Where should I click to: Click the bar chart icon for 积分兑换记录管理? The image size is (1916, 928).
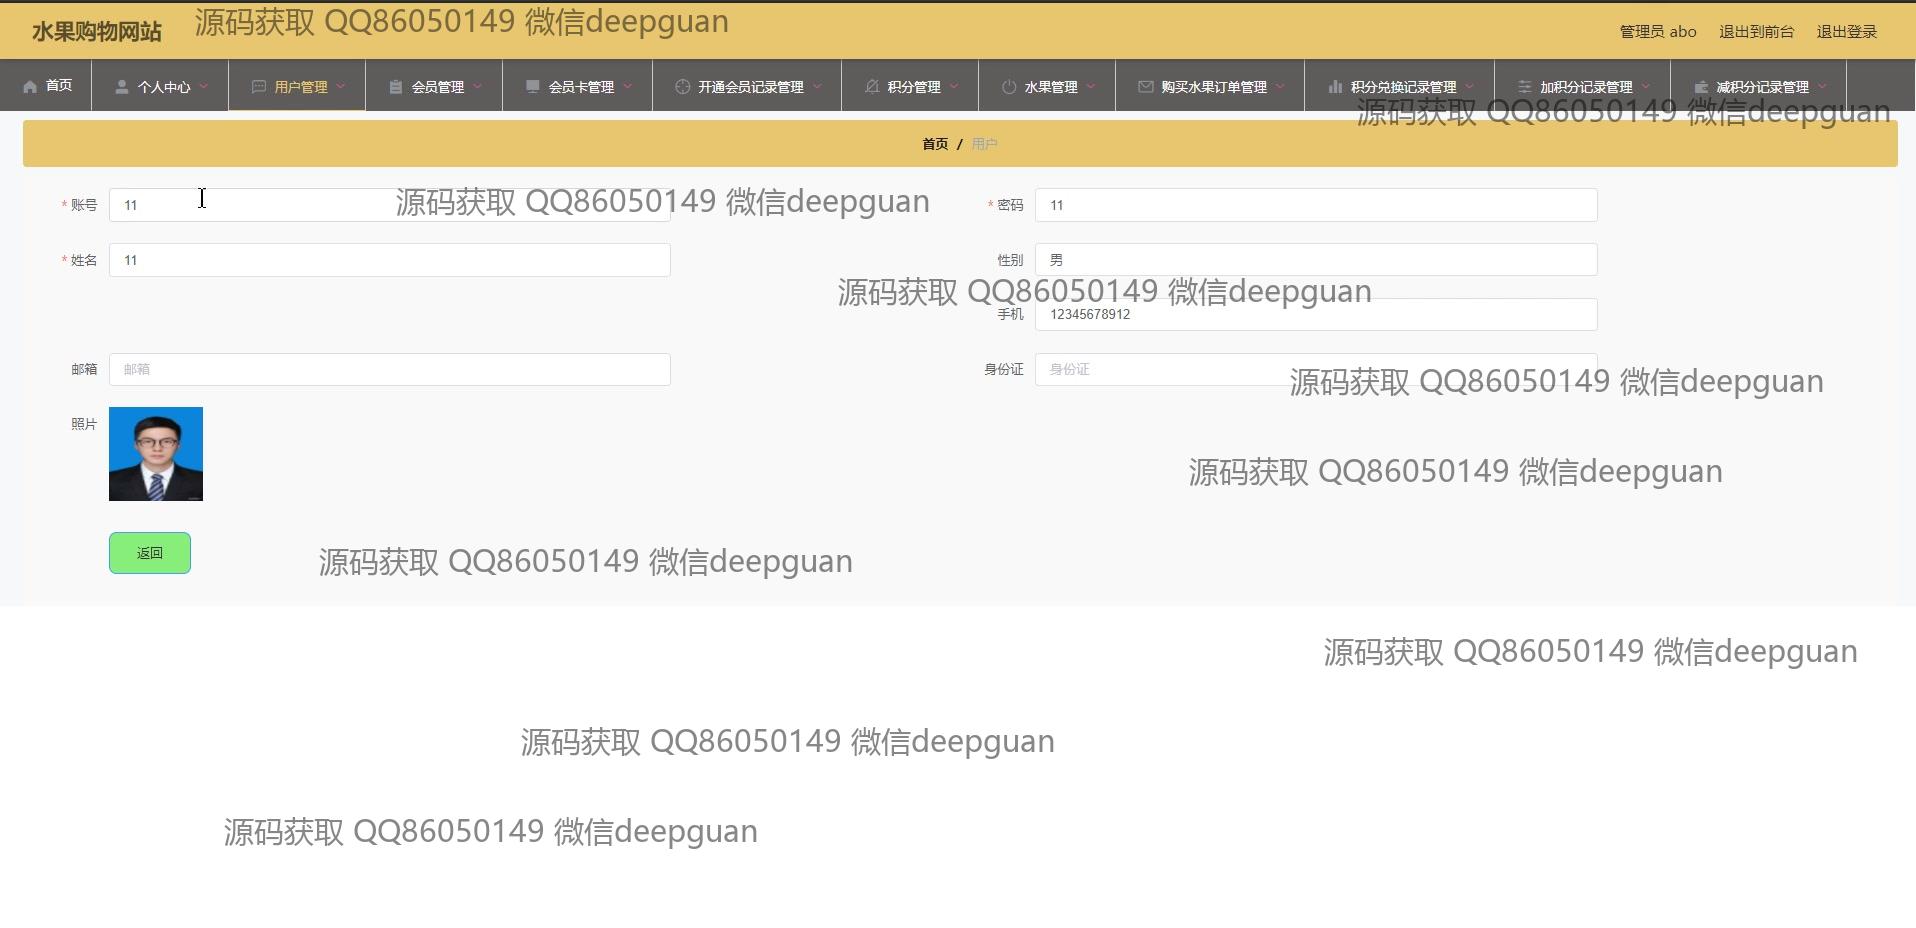point(1334,87)
